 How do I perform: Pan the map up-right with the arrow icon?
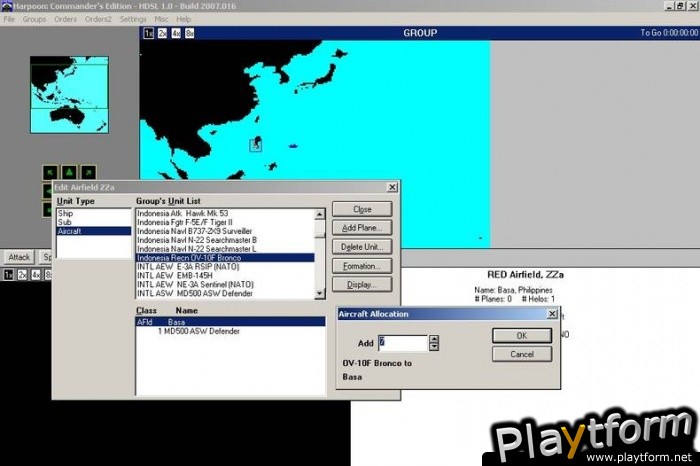(88, 172)
